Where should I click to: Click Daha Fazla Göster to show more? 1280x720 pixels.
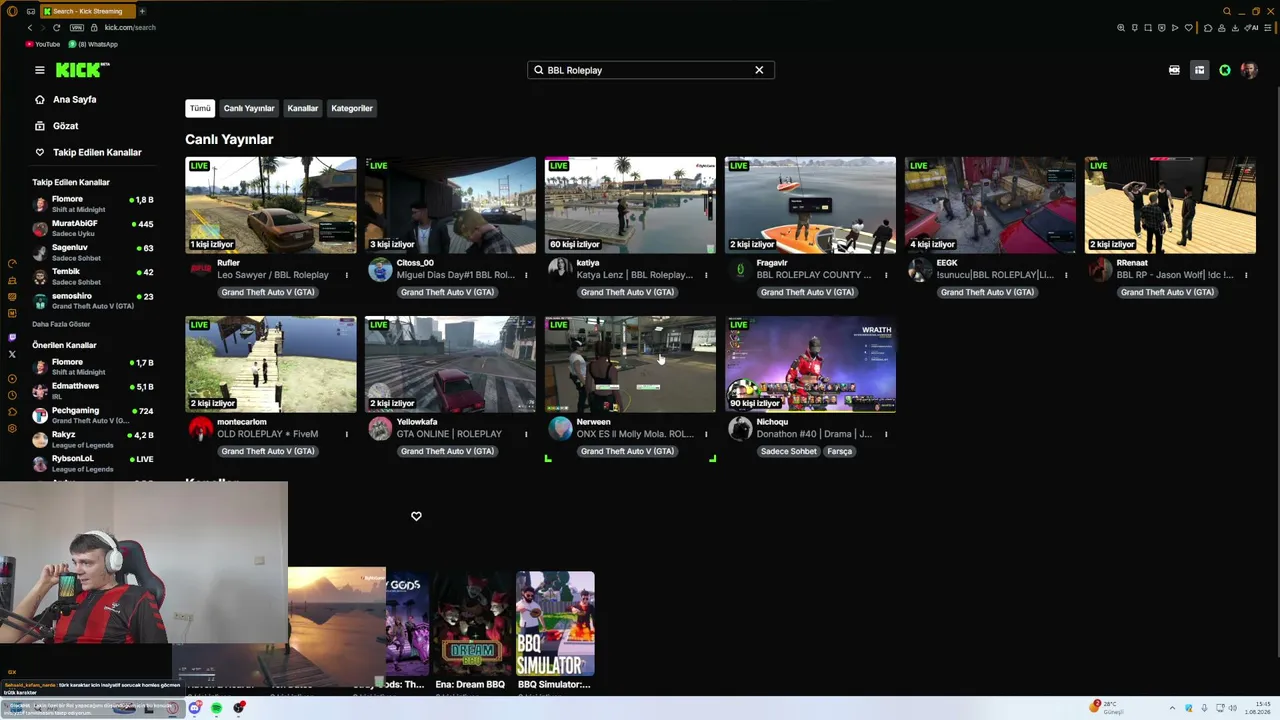coord(61,324)
